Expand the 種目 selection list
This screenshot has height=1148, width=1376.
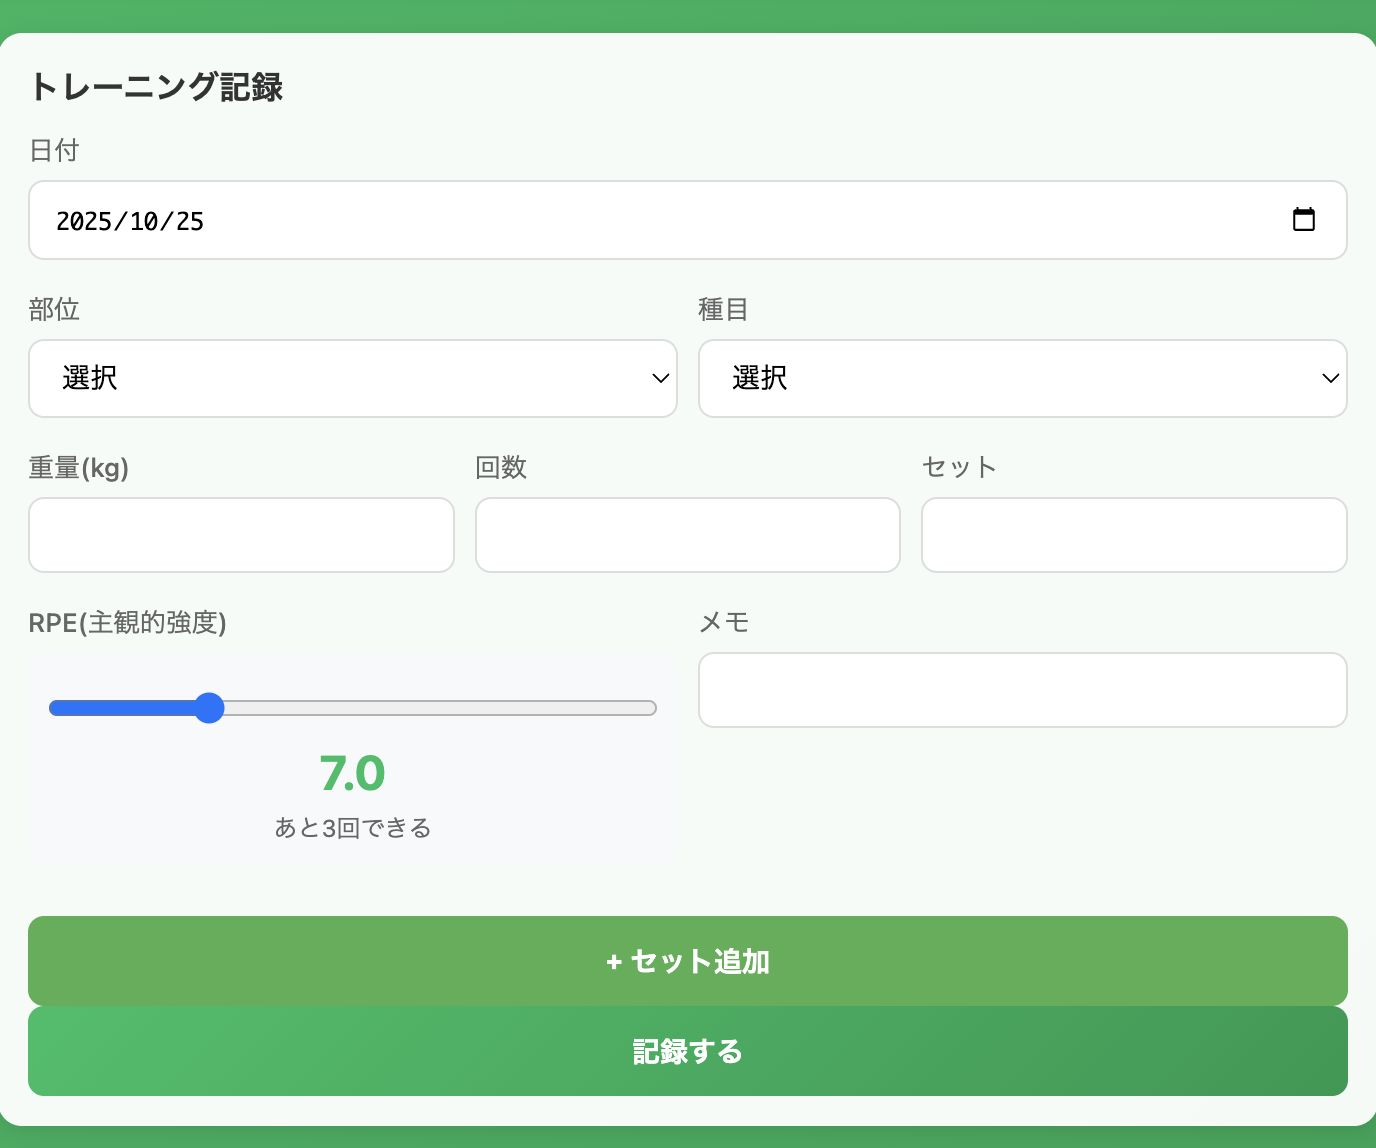coord(1022,378)
